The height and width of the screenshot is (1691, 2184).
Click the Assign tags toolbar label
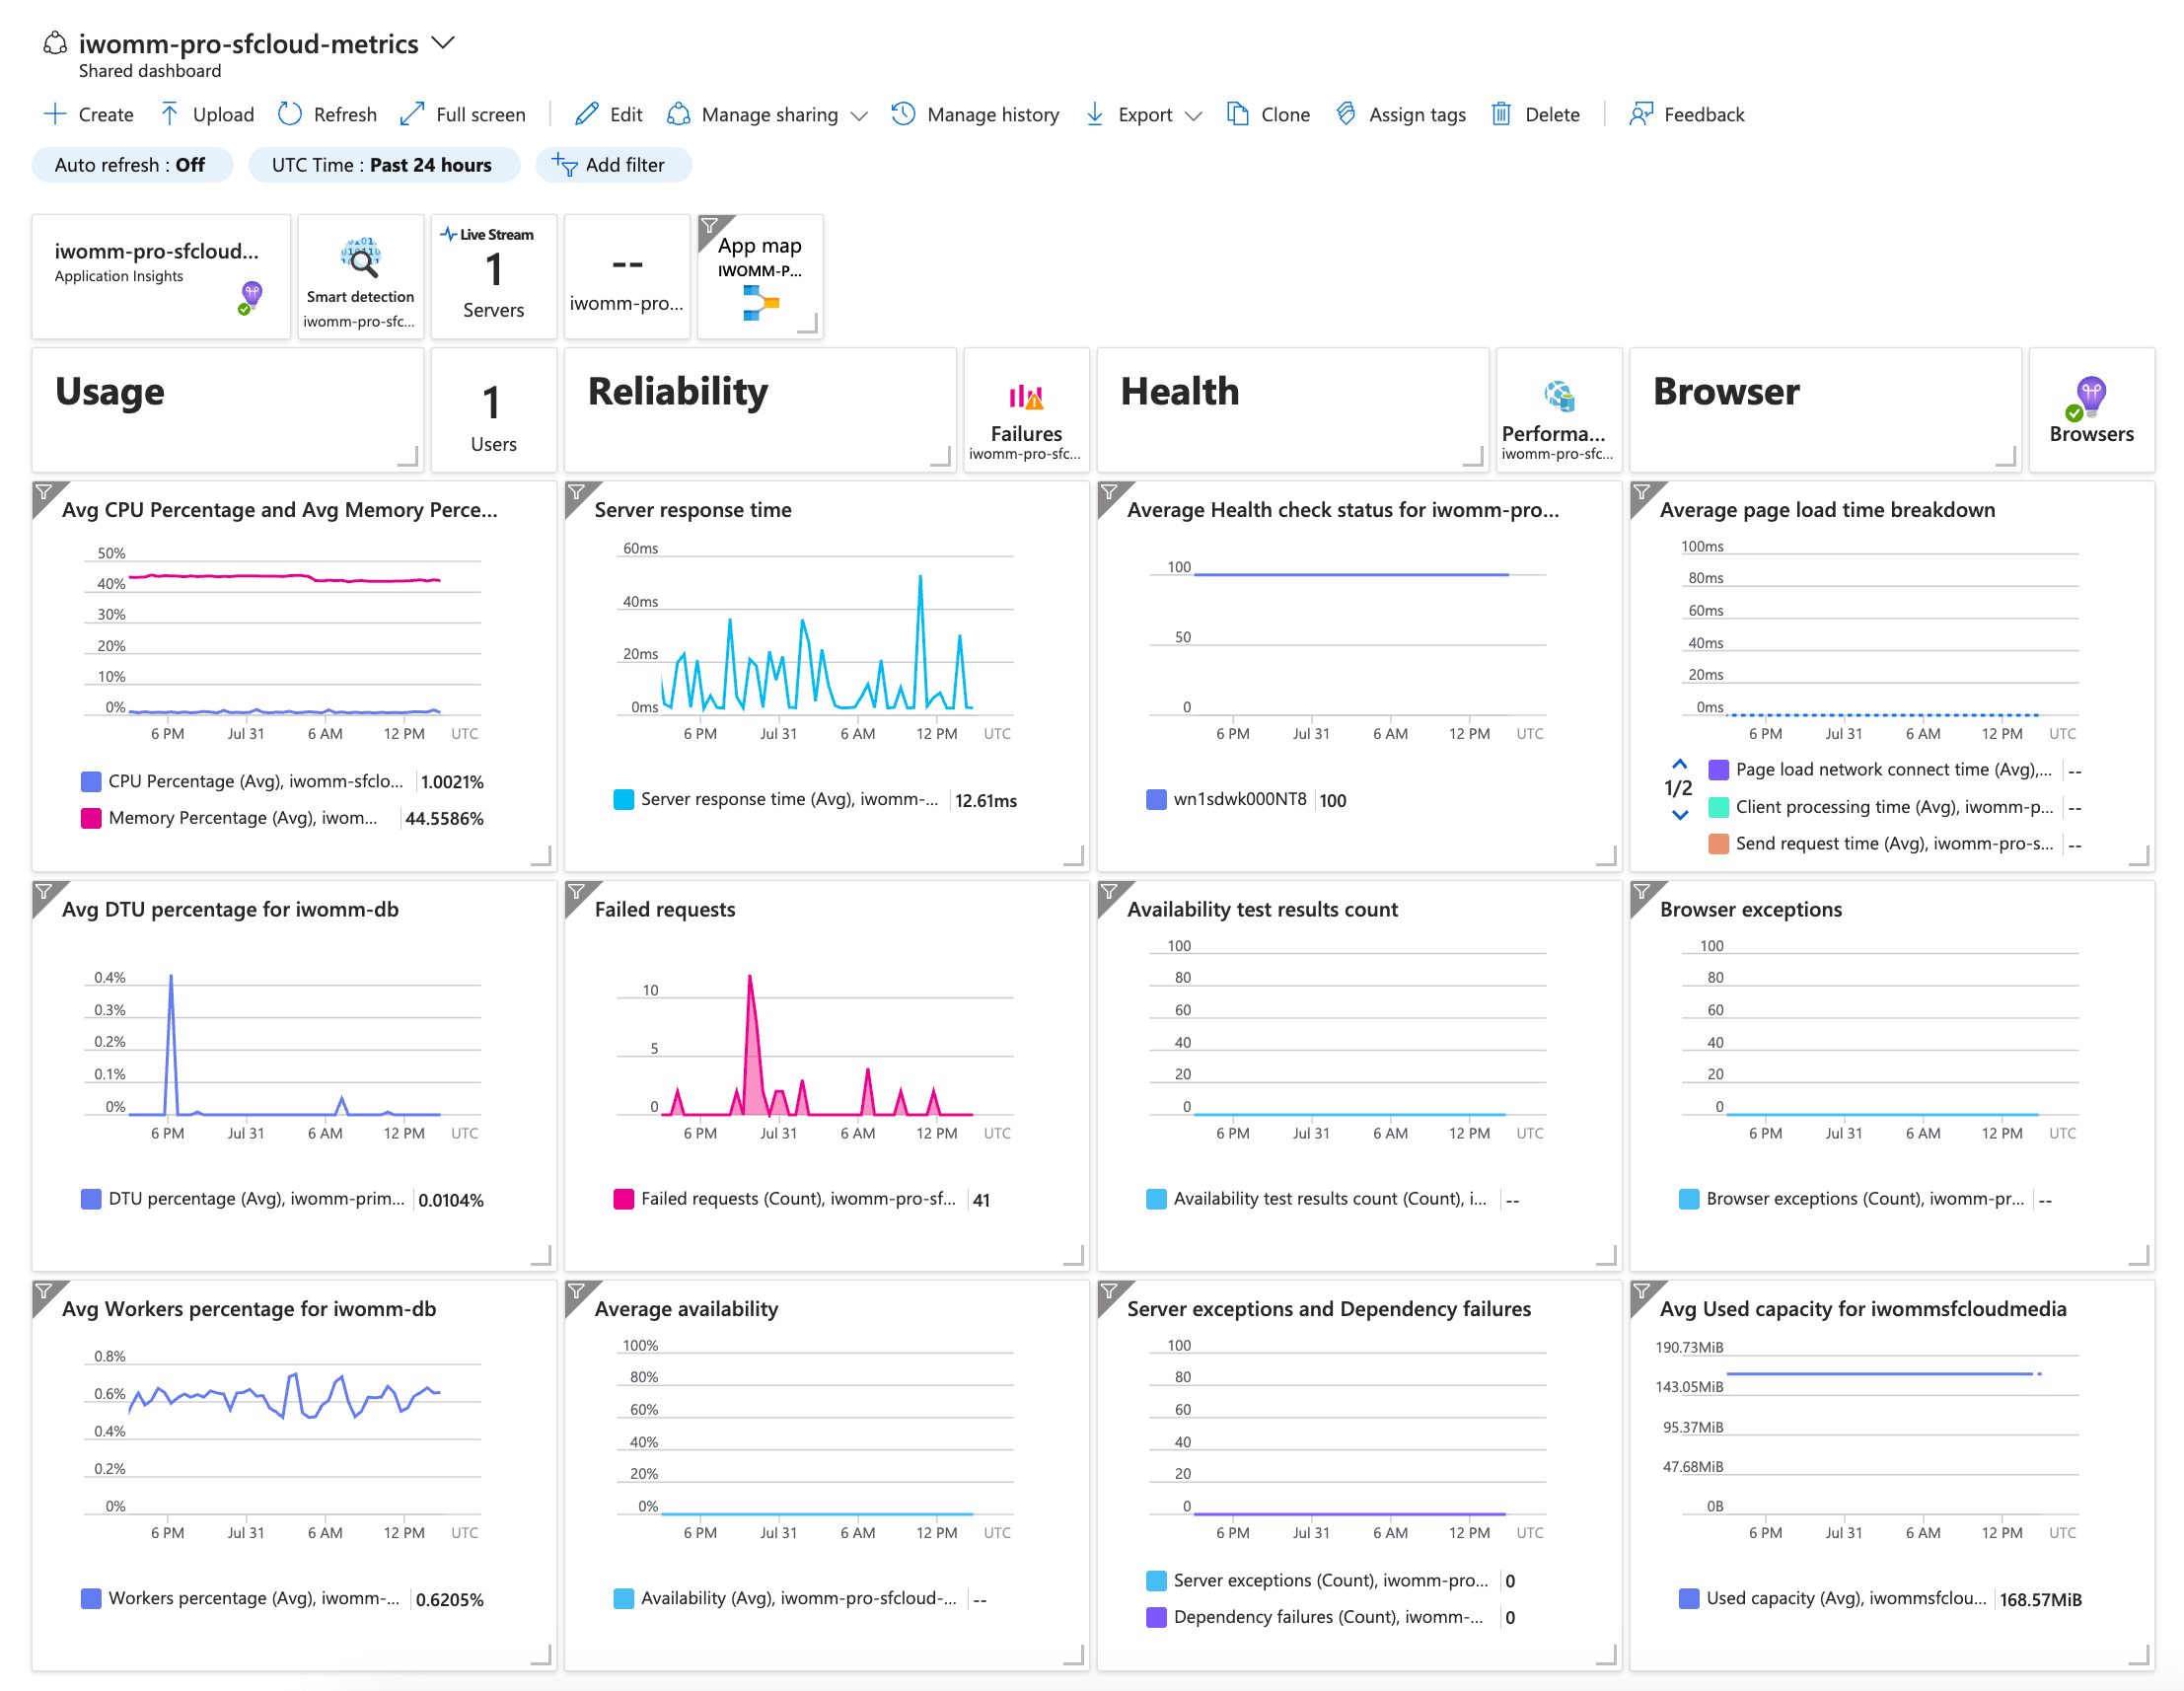click(1416, 115)
